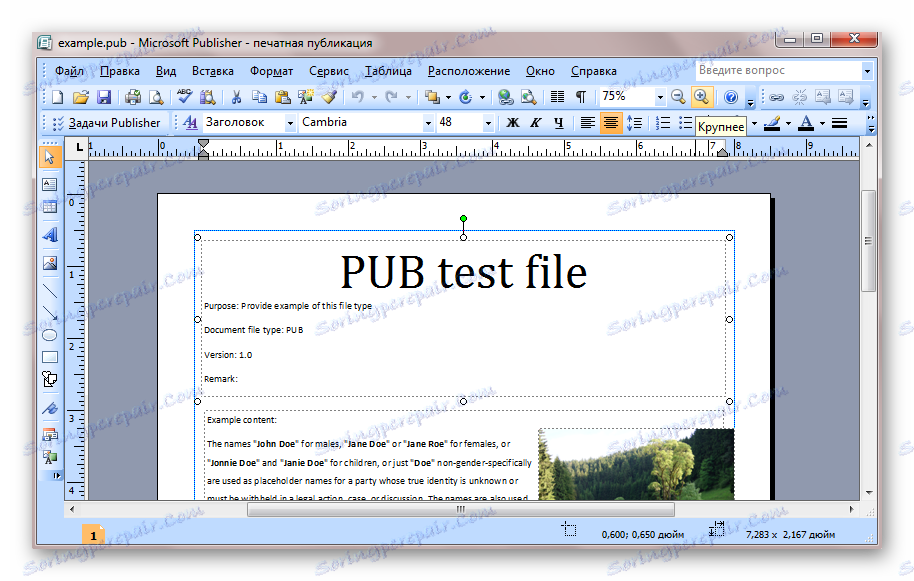Screen dimensions: 914x581
Task: Open the font size 48 dropdown
Action: [x=488, y=123]
